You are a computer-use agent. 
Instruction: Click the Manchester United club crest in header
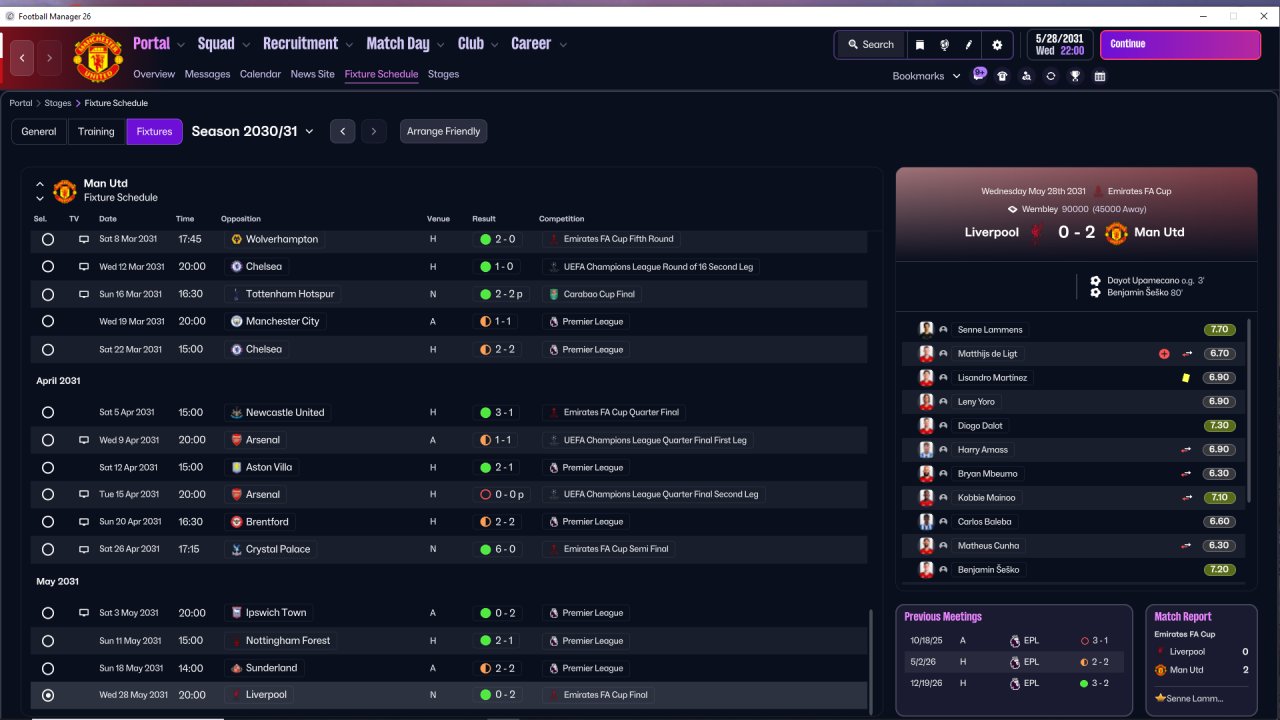coord(98,58)
